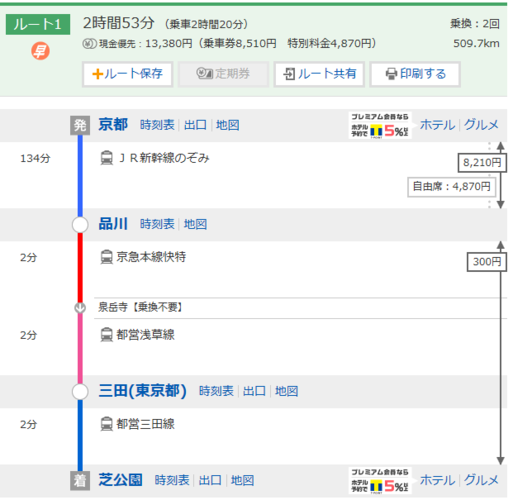Open the premium member banner beside 京都
Viewport: 513px width, 500px height.
click(x=380, y=125)
